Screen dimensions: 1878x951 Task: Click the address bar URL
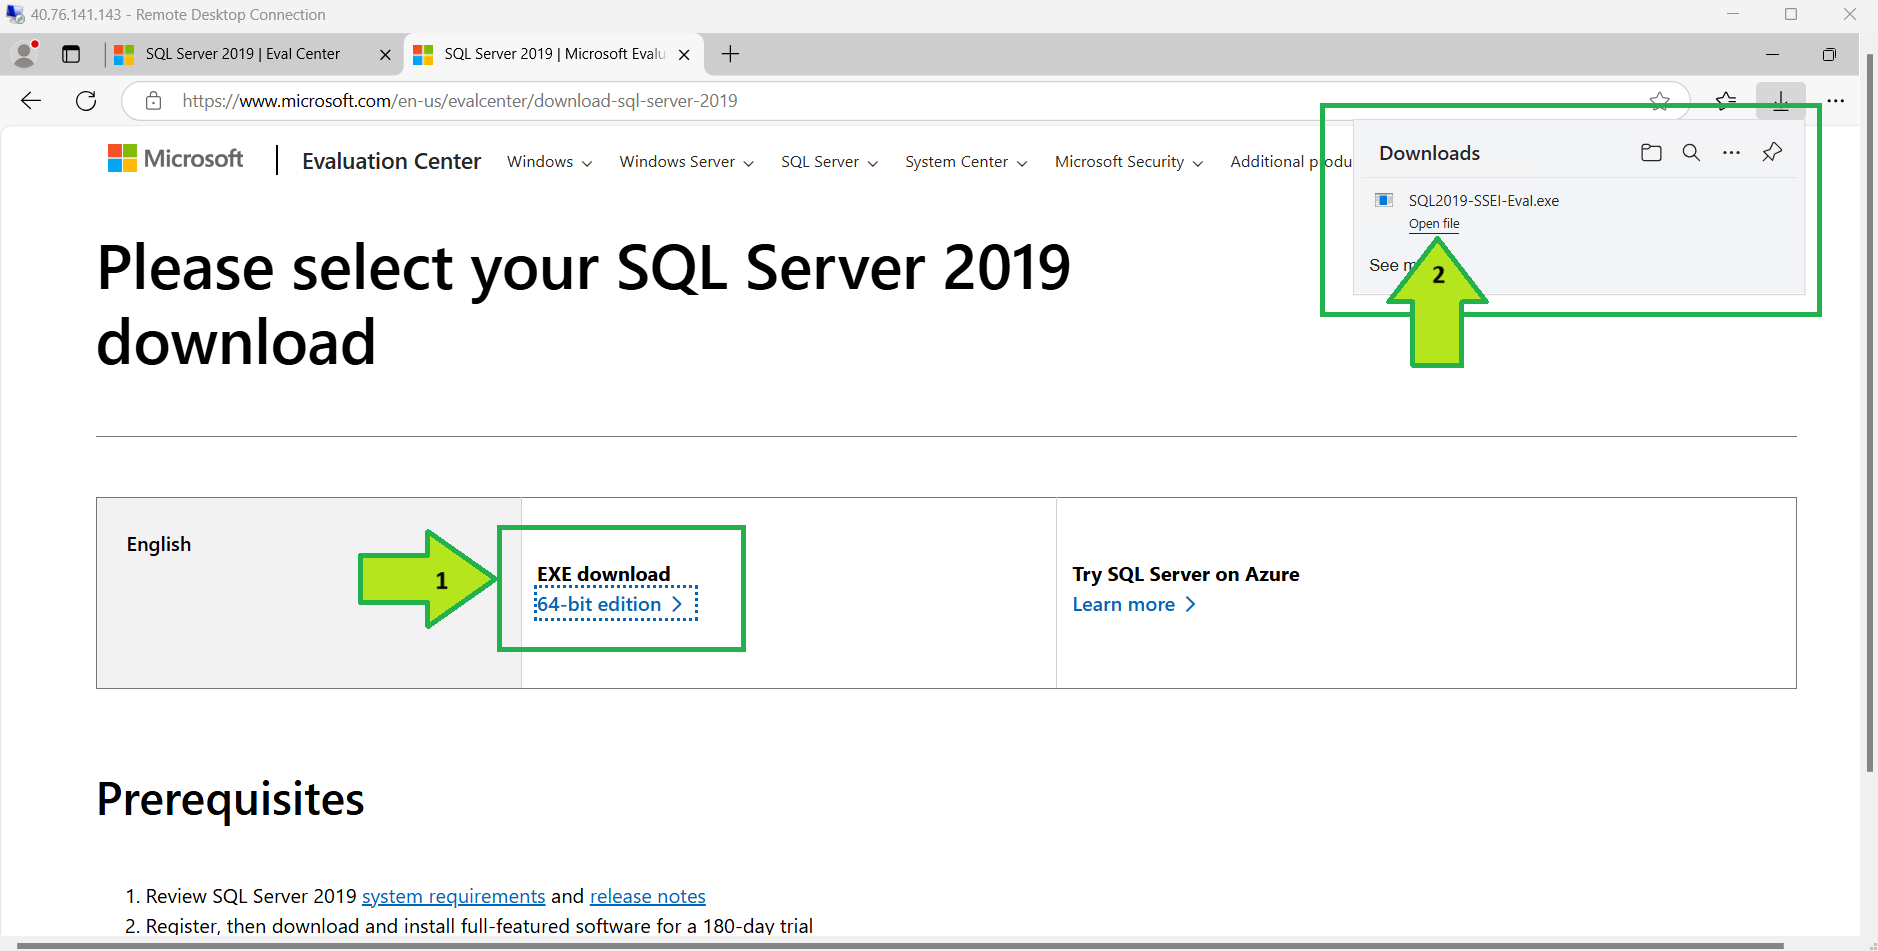460,100
